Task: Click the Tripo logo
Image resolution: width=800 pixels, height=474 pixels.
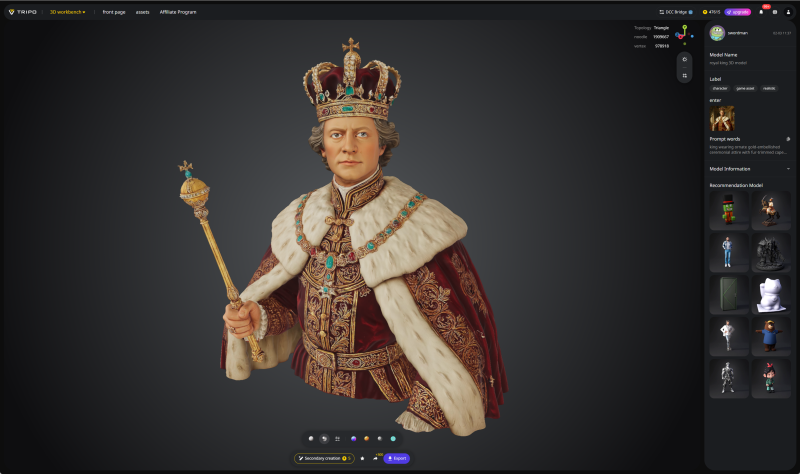Action: pos(22,12)
